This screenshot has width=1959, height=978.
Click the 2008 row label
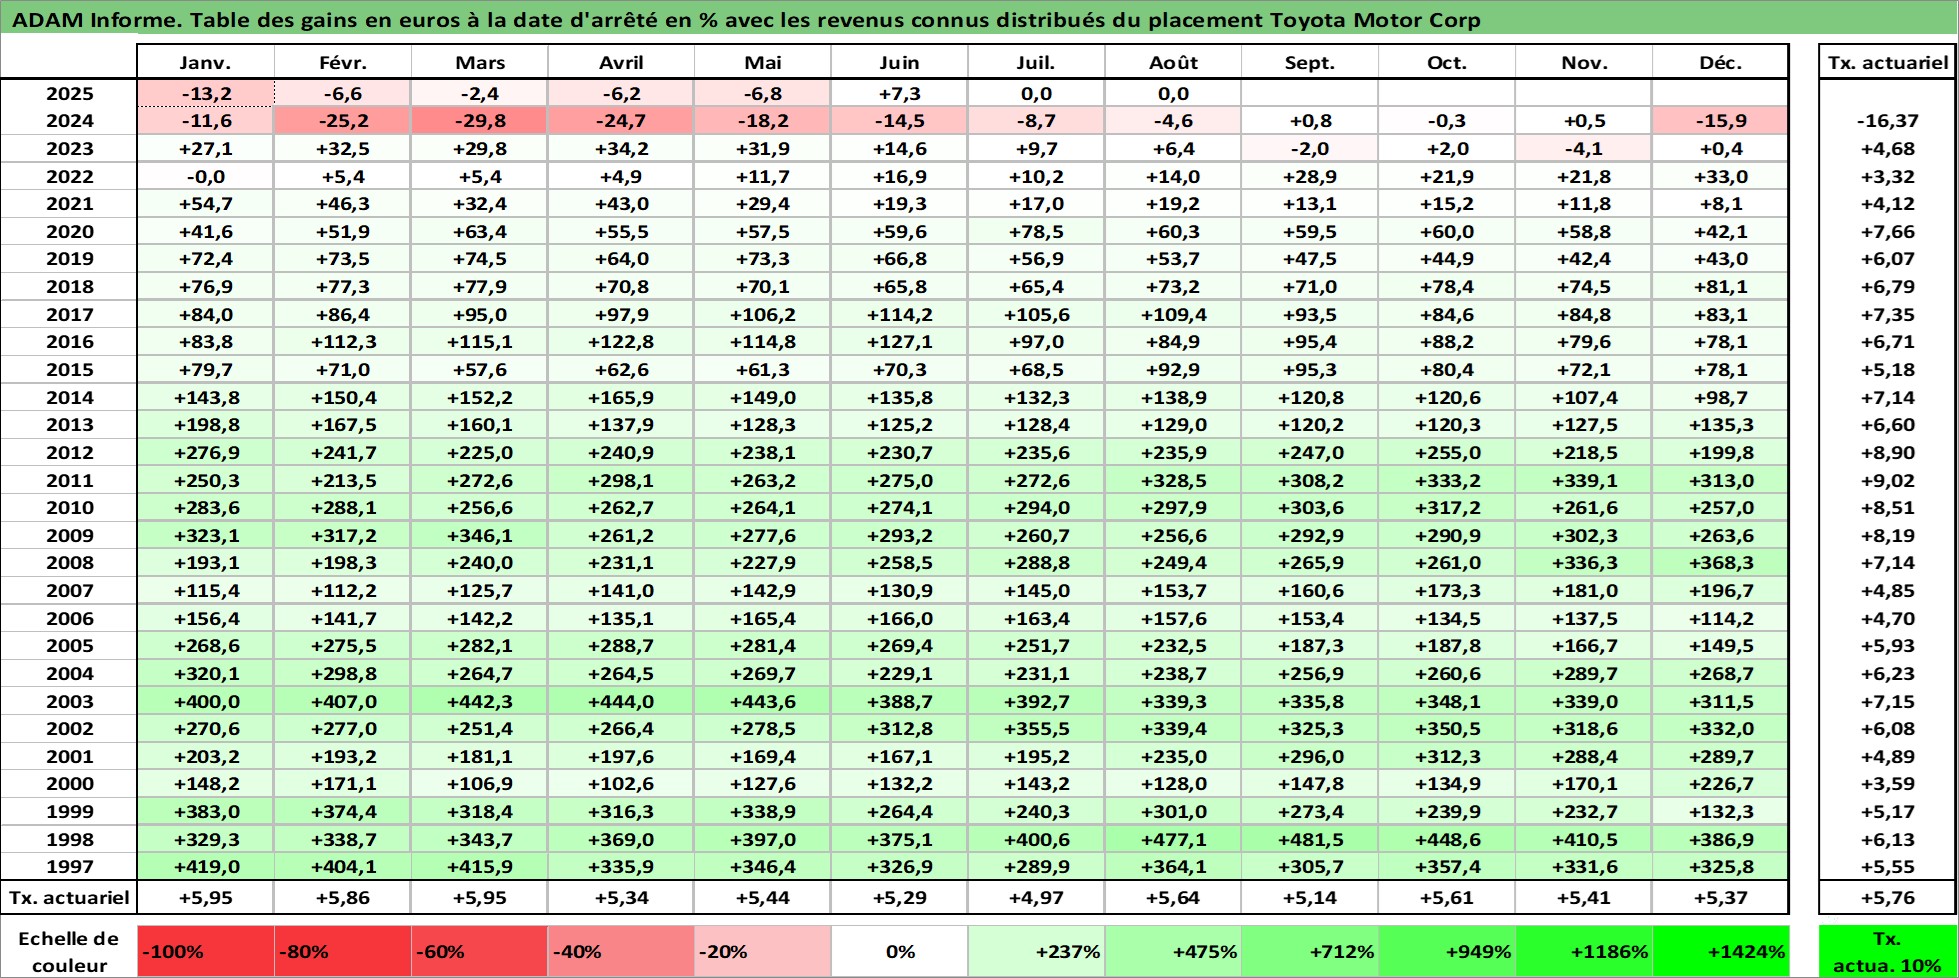69,562
